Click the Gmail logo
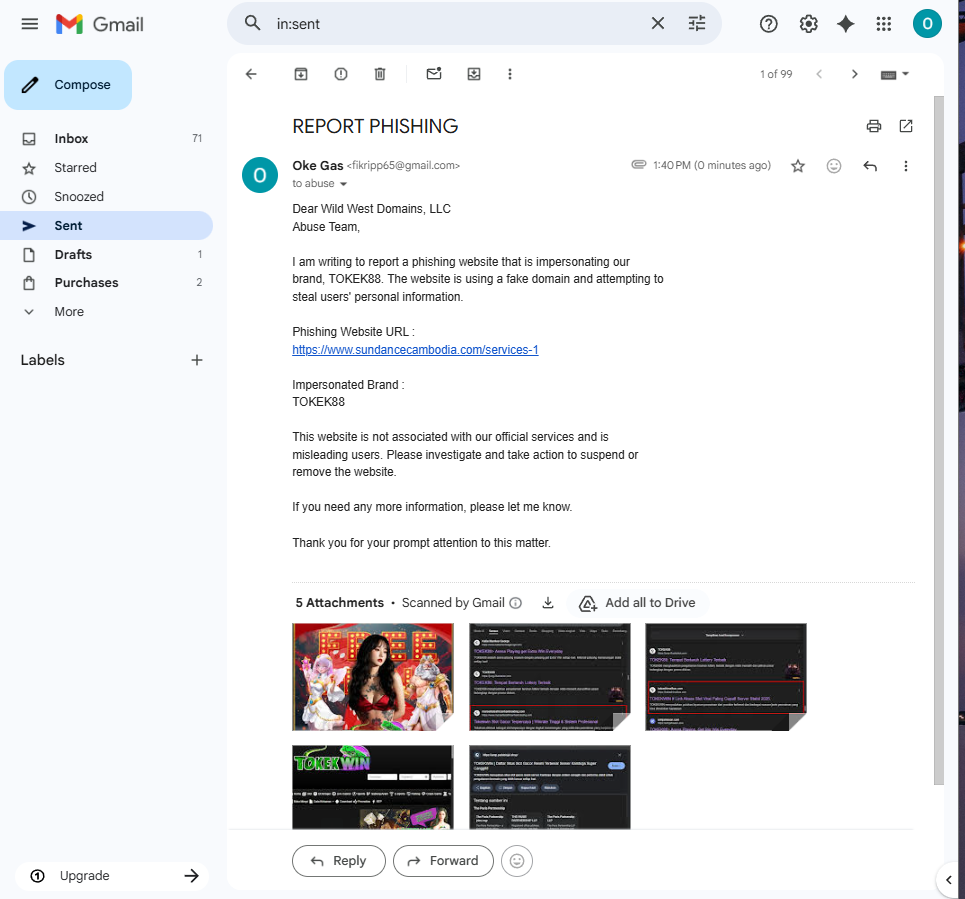 (x=100, y=24)
